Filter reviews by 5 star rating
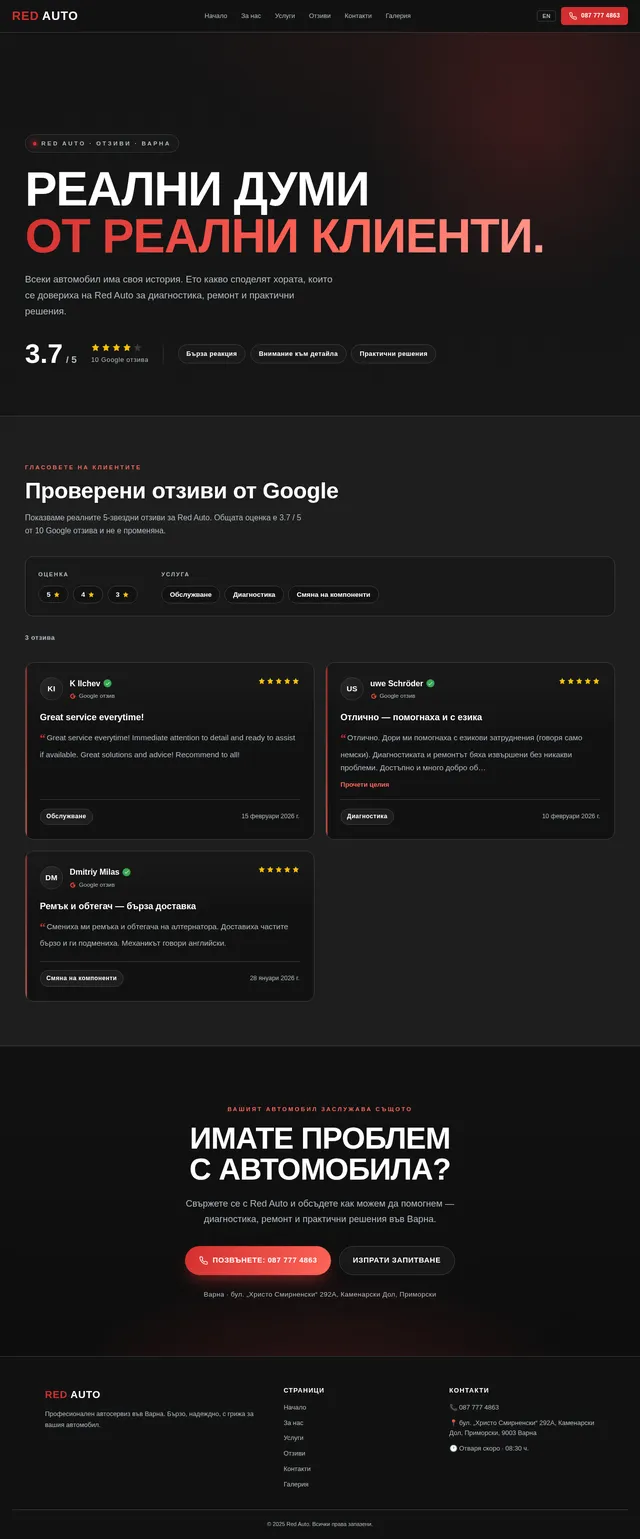This screenshot has height=1539, width=640. (53, 594)
